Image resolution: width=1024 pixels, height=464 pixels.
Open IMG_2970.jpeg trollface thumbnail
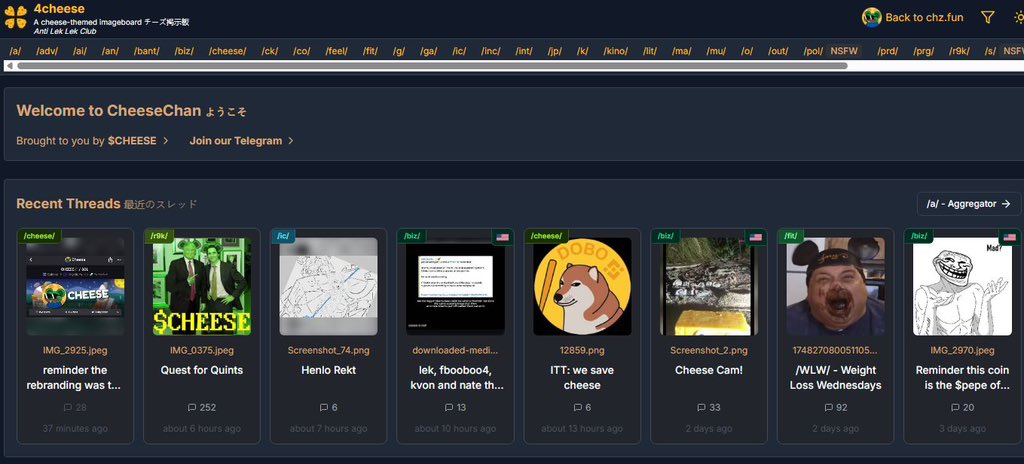(962, 286)
